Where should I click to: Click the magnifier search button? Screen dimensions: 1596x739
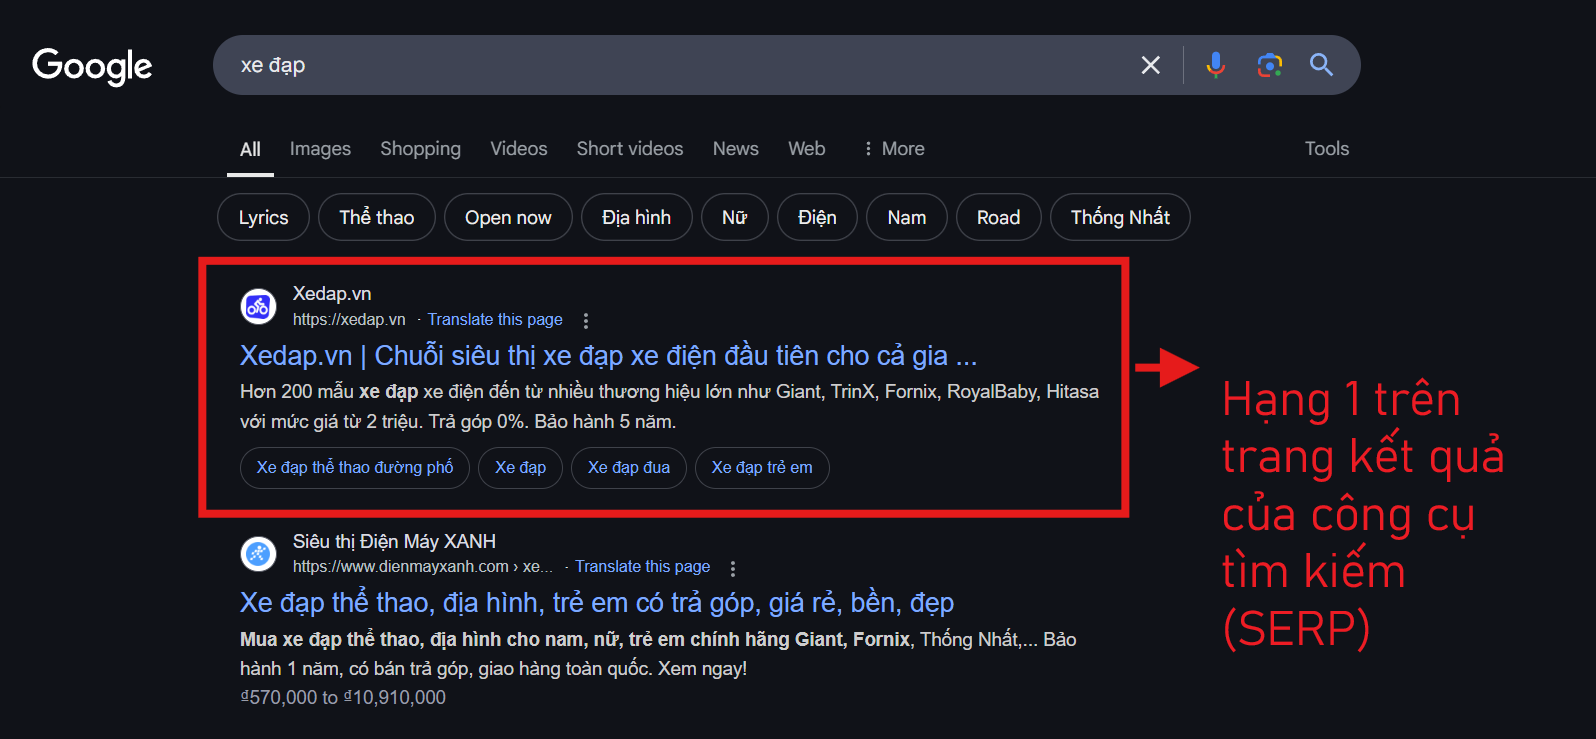pos(1321,65)
